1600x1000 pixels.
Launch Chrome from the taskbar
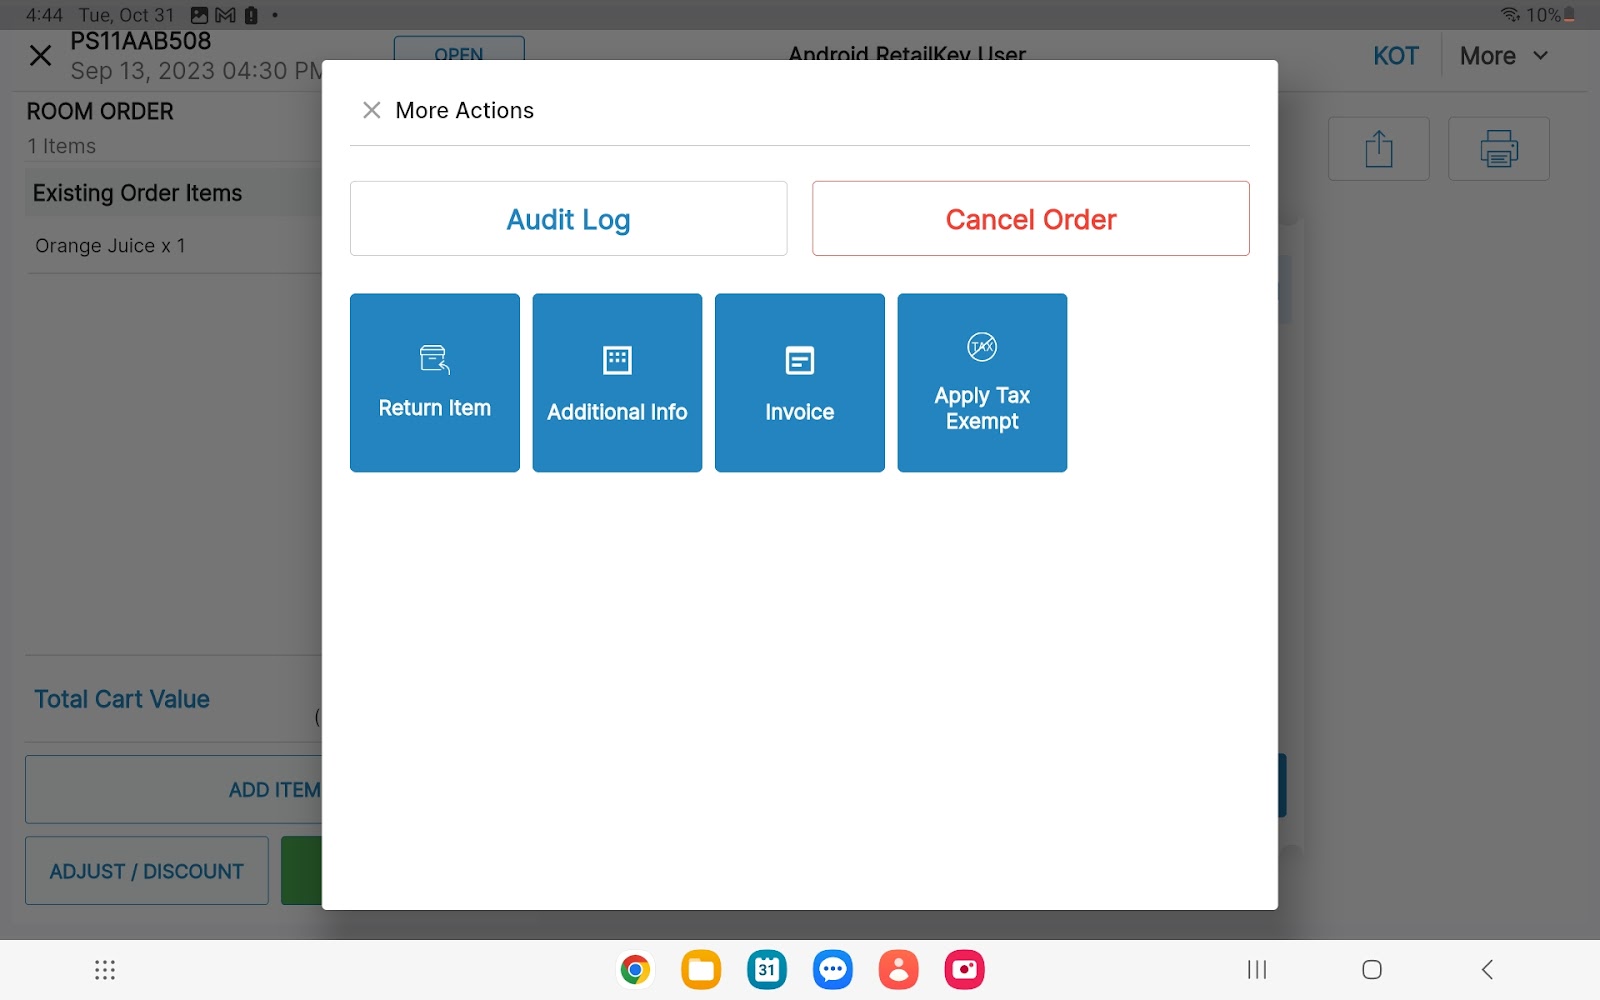[x=635, y=969]
